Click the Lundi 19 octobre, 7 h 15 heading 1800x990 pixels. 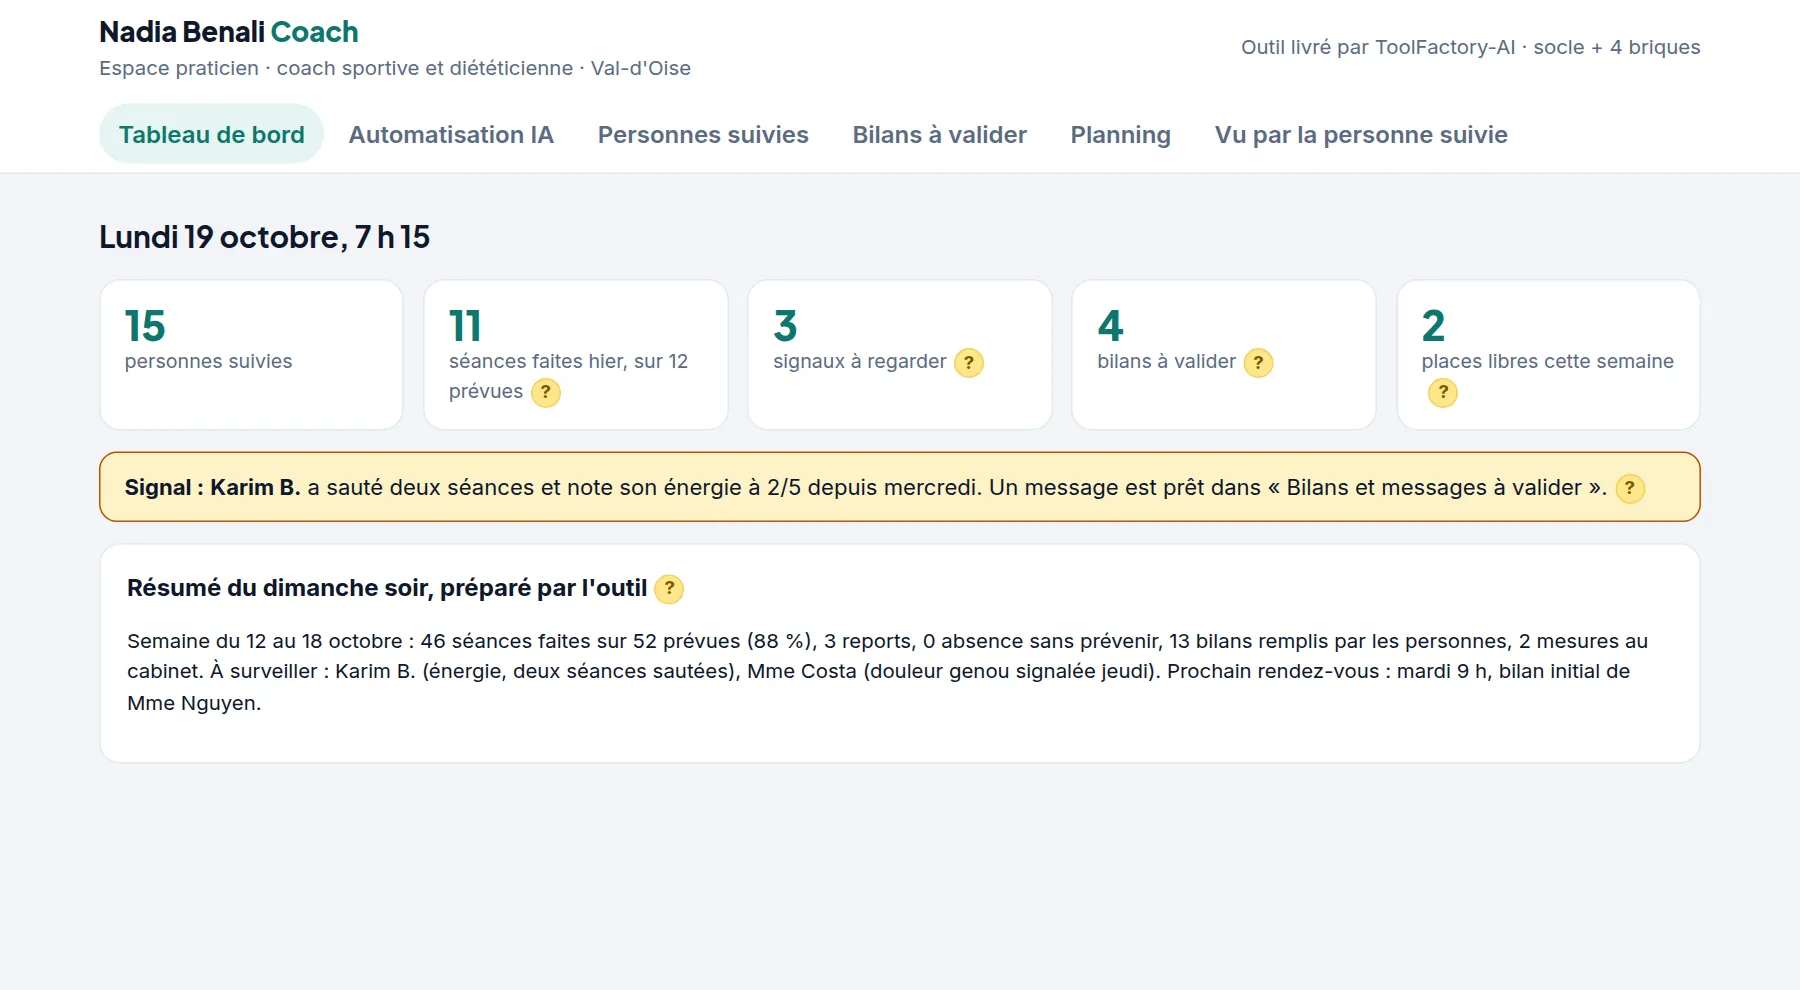tap(264, 237)
